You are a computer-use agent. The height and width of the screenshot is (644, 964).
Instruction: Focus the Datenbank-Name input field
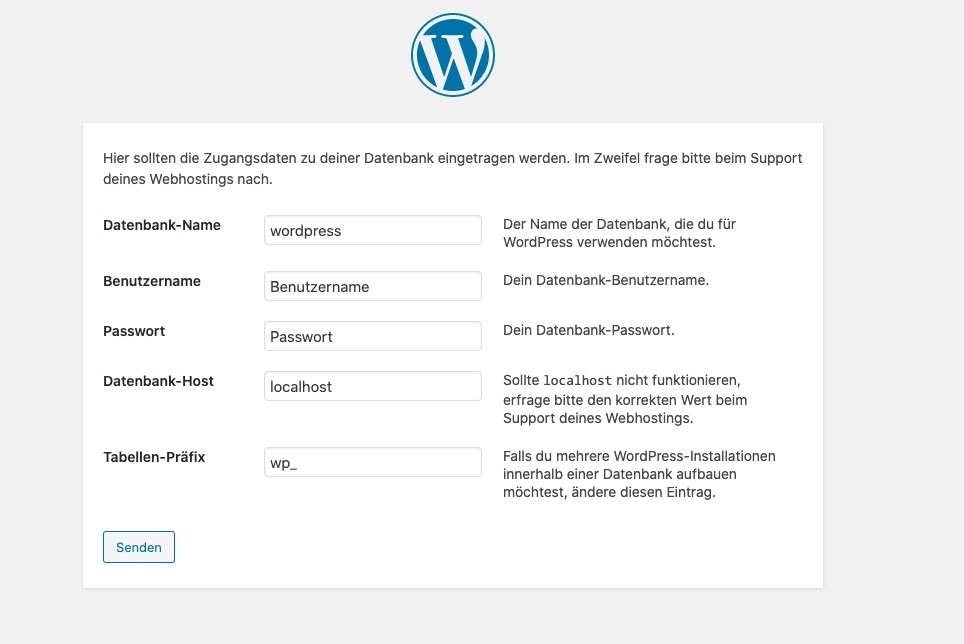pyautogui.click(x=373, y=230)
